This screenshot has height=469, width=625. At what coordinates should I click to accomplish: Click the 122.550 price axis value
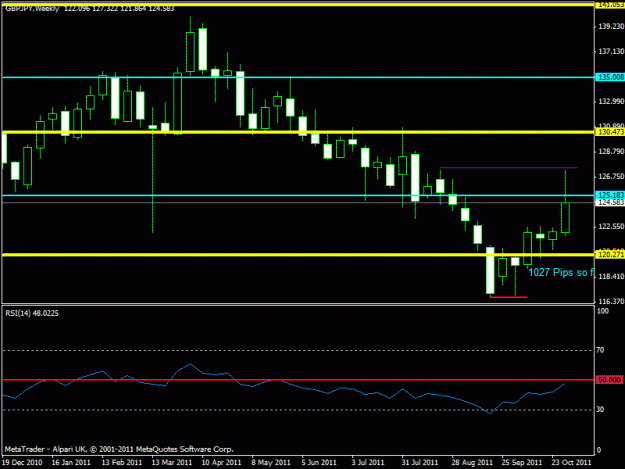(611, 226)
